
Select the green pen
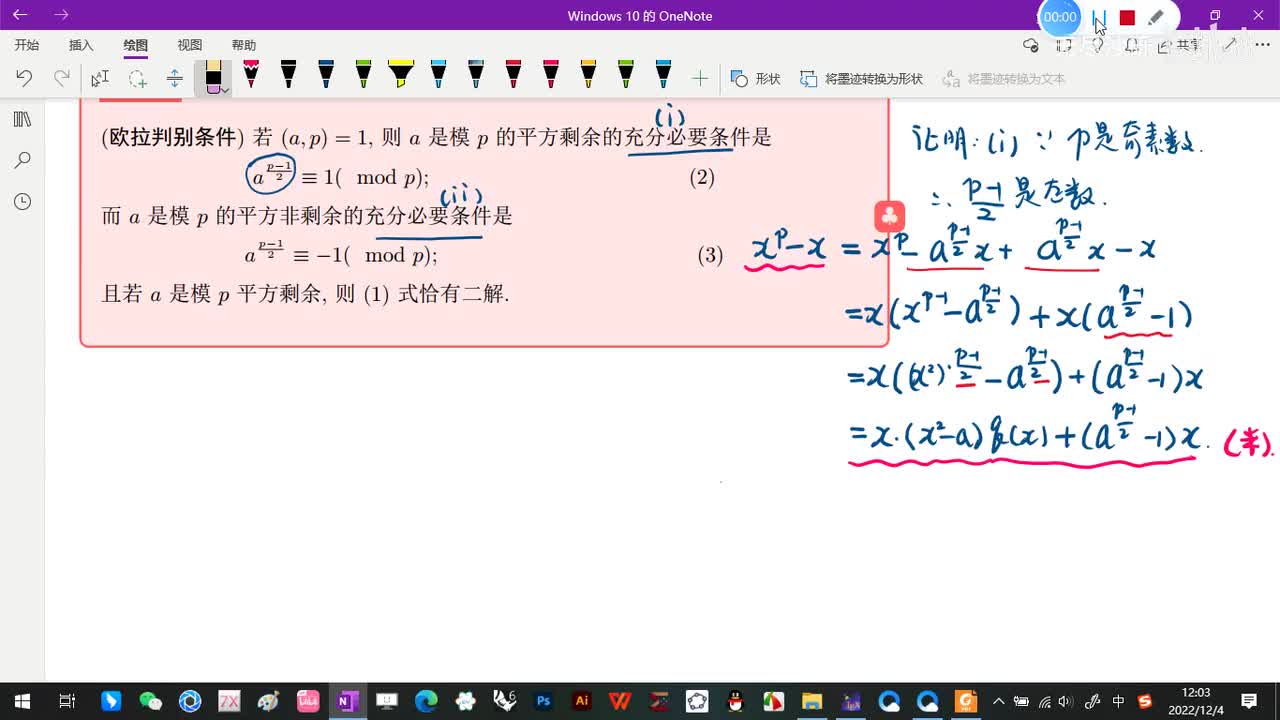(x=363, y=75)
